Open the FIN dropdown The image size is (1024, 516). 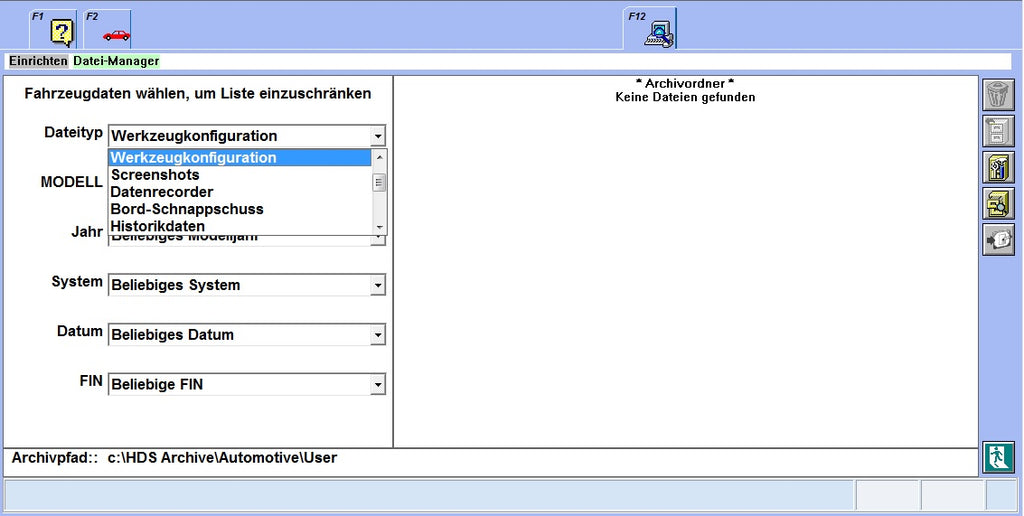click(377, 385)
